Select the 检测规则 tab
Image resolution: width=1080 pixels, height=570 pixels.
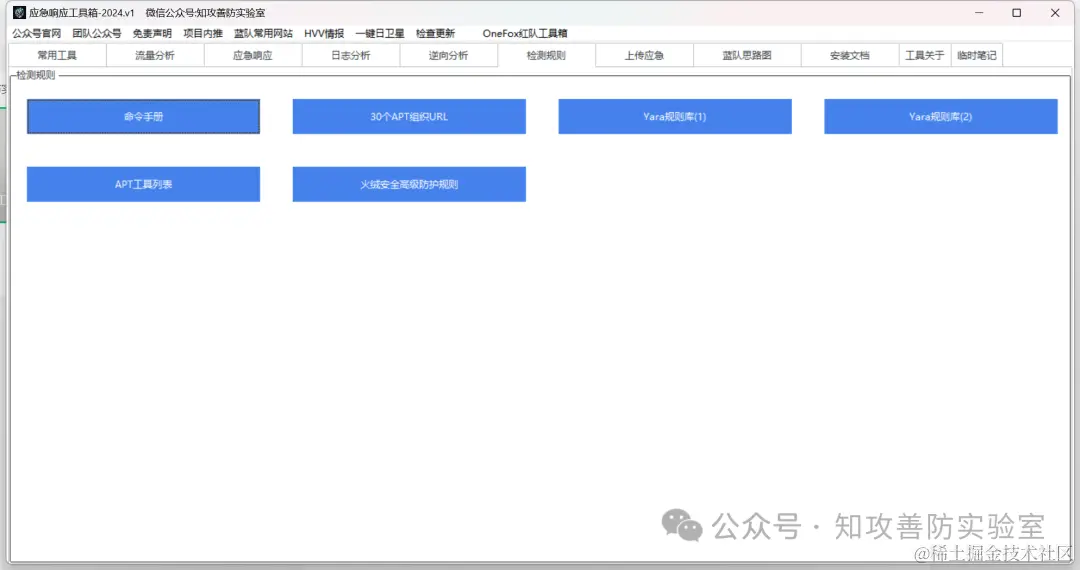click(x=546, y=55)
